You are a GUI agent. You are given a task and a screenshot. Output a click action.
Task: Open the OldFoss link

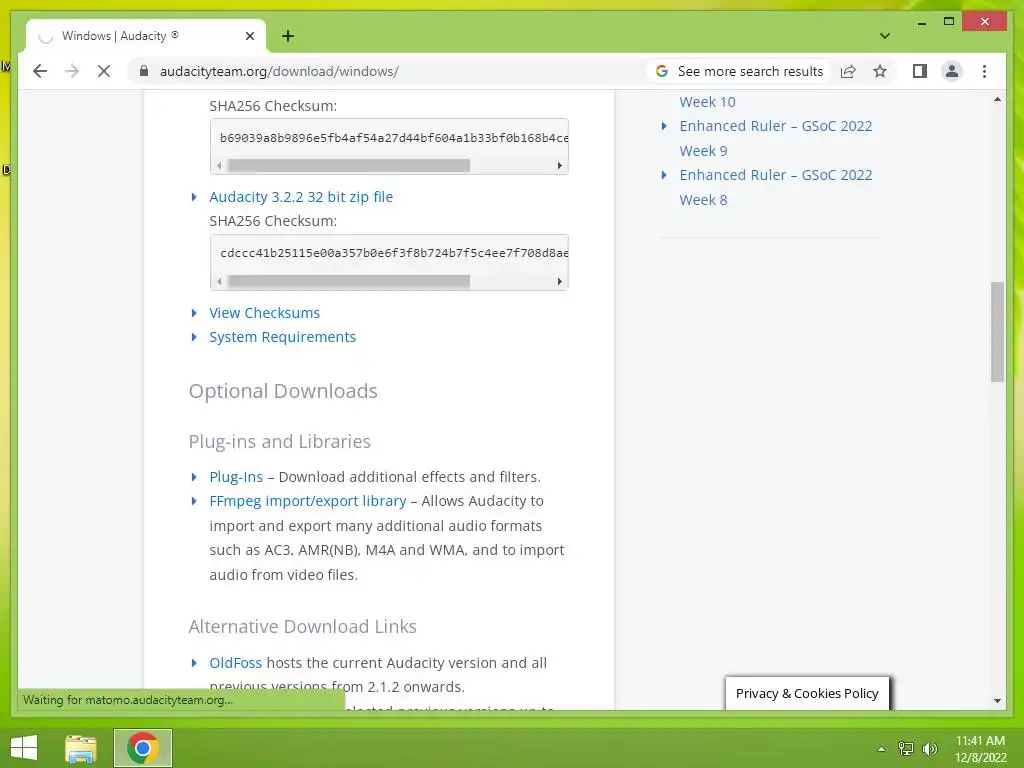235,663
